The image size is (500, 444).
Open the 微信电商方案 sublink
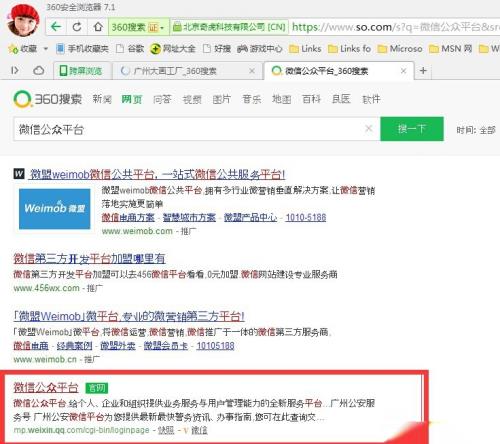[x=128, y=217]
